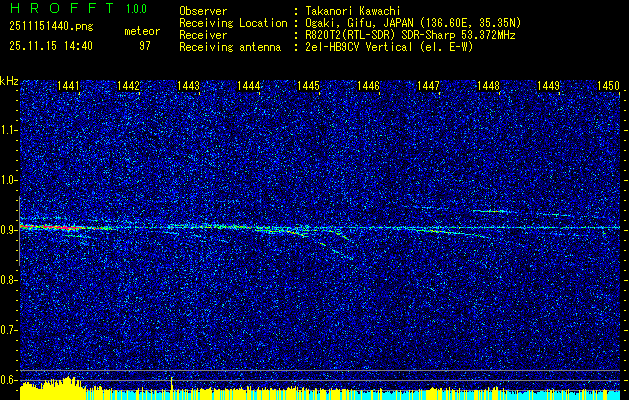Click the Observer field label

click(203, 11)
